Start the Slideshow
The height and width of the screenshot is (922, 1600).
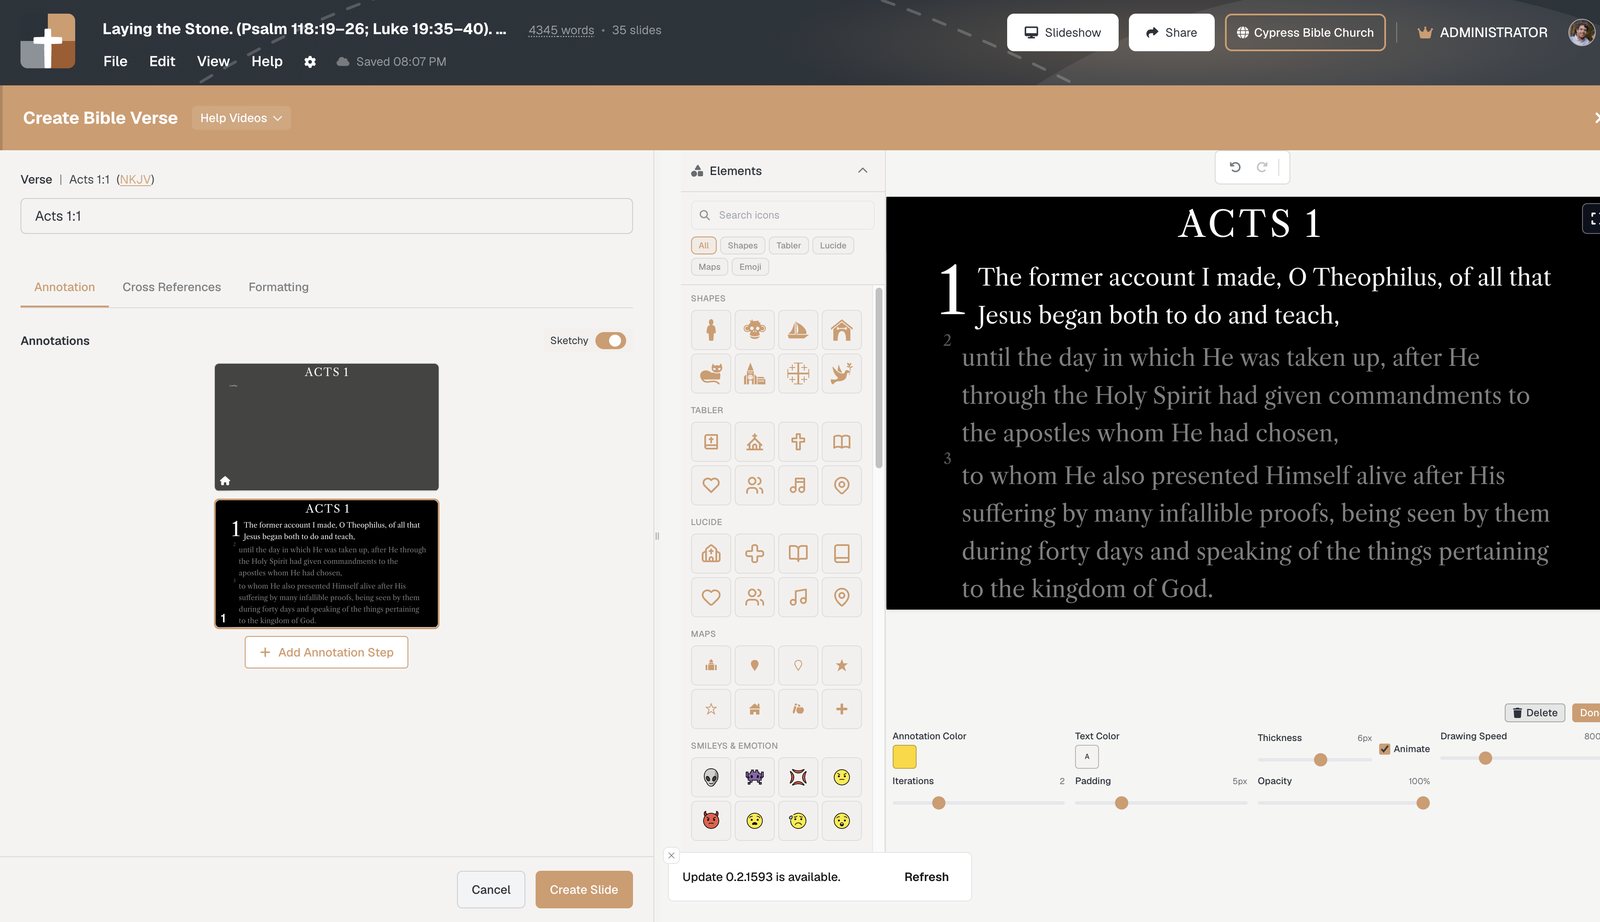(x=1062, y=32)
